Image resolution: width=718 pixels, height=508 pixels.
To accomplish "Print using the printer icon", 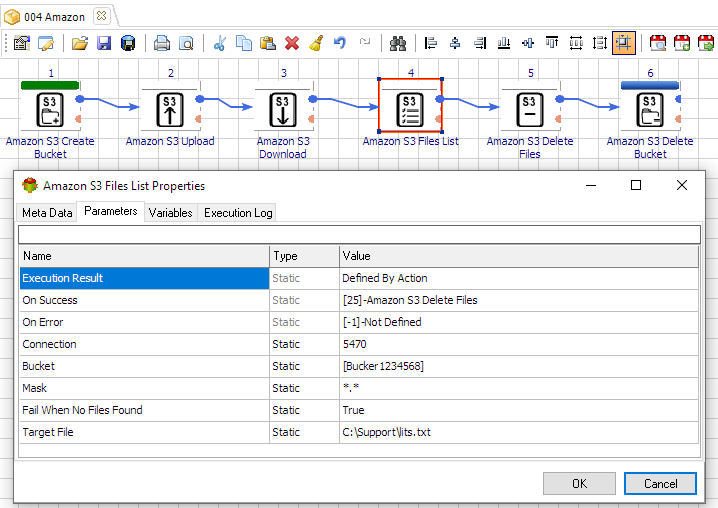I will [162, 43].
